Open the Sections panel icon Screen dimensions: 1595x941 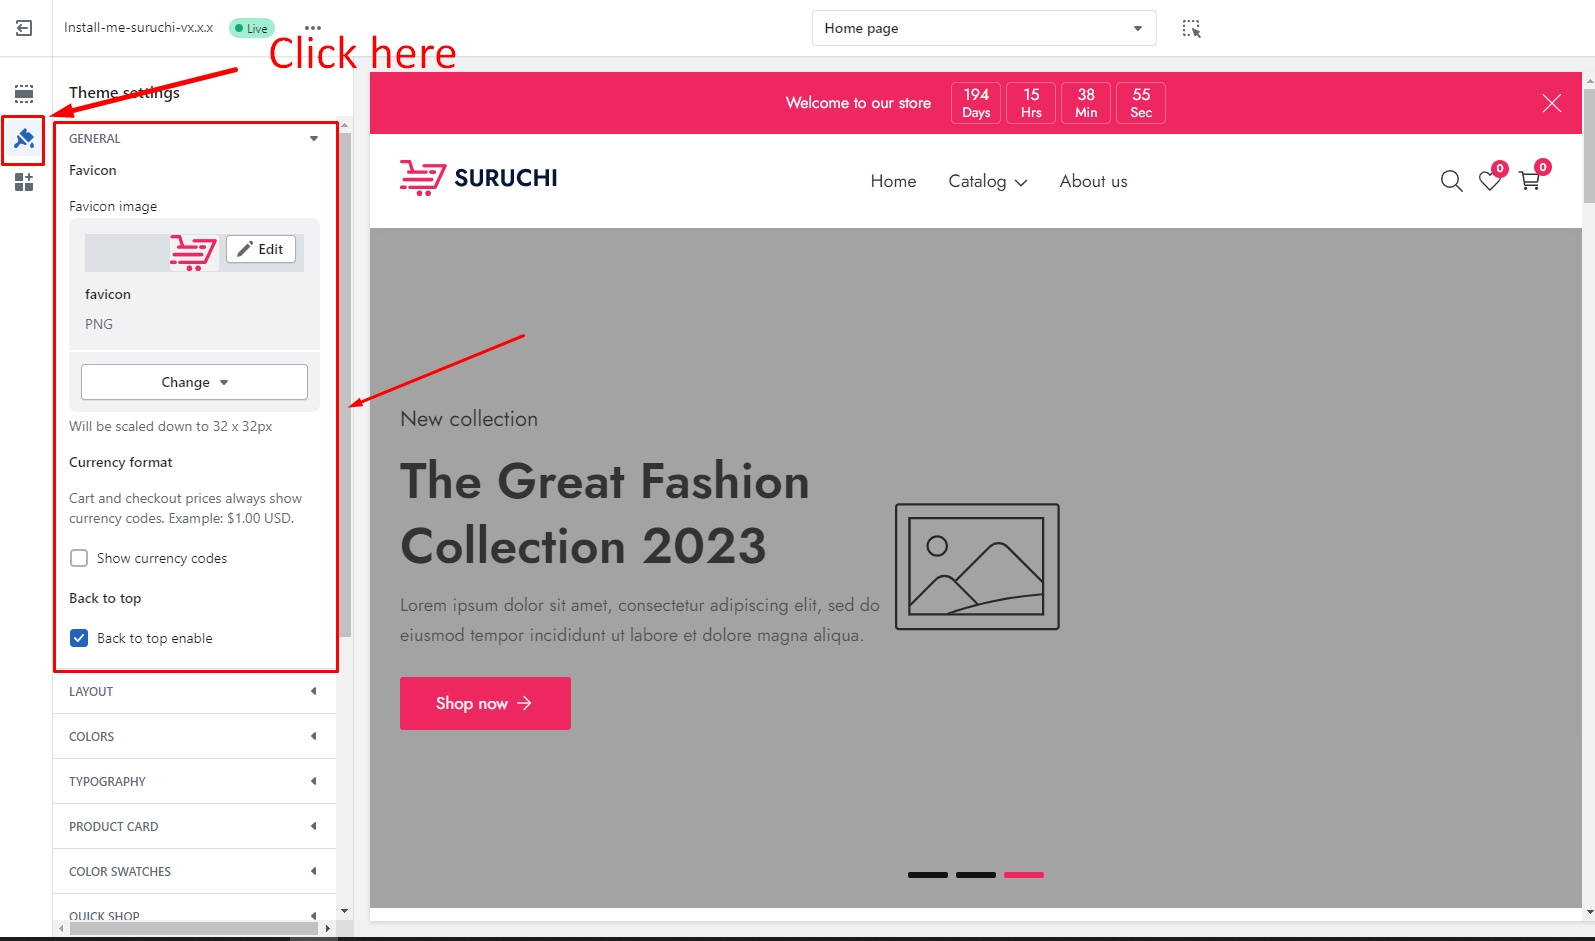(24, 94)
